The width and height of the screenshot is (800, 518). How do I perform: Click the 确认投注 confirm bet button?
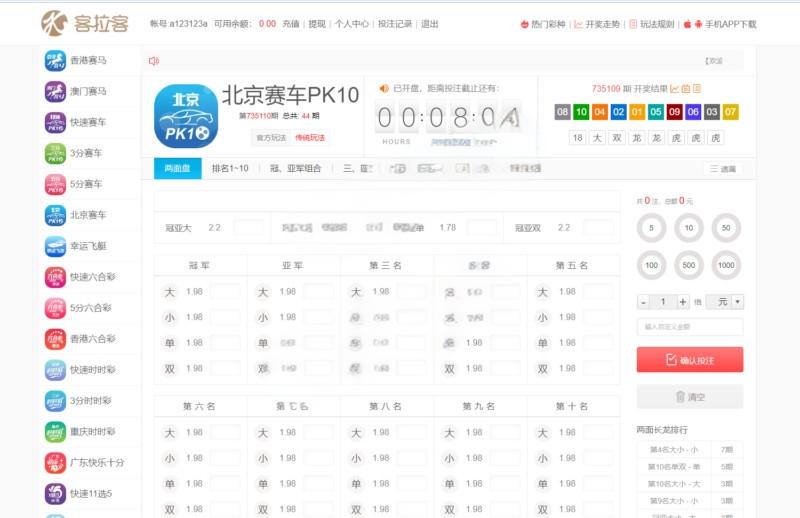click(690, 360)
